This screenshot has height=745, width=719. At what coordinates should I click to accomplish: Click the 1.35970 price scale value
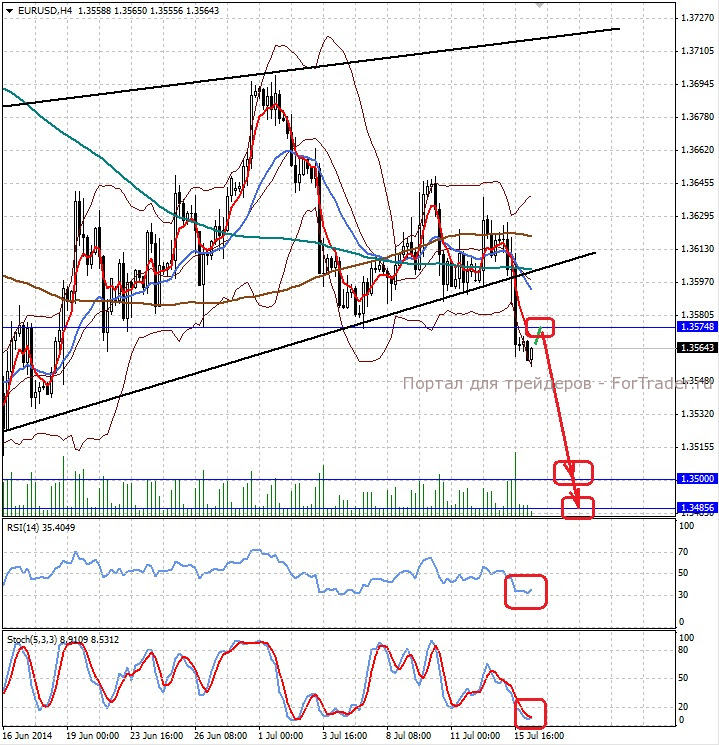click(697, 282)
